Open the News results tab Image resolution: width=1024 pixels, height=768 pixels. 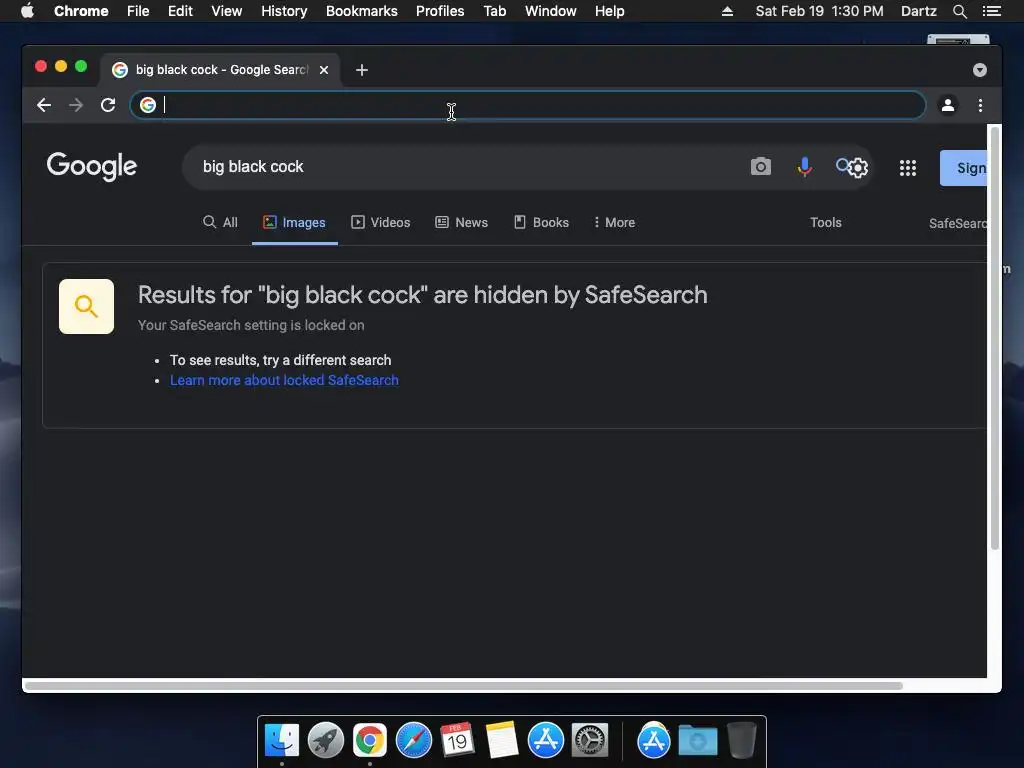pos(462,223)
